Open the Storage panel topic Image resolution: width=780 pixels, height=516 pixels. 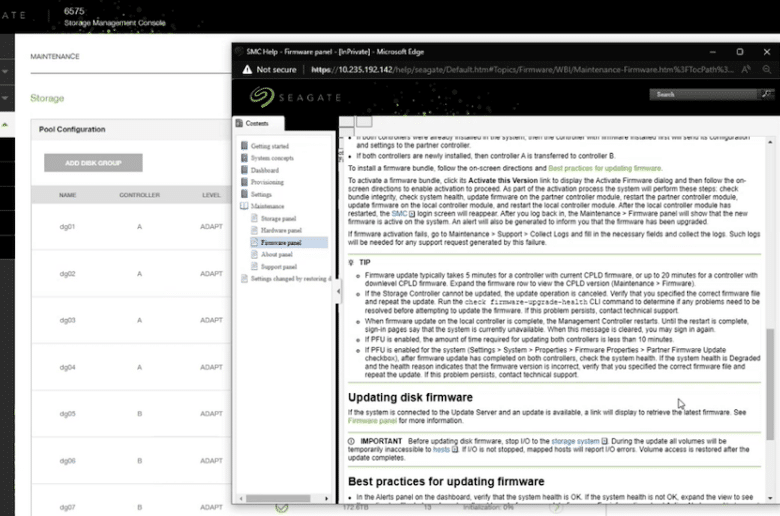pos(278,218)
